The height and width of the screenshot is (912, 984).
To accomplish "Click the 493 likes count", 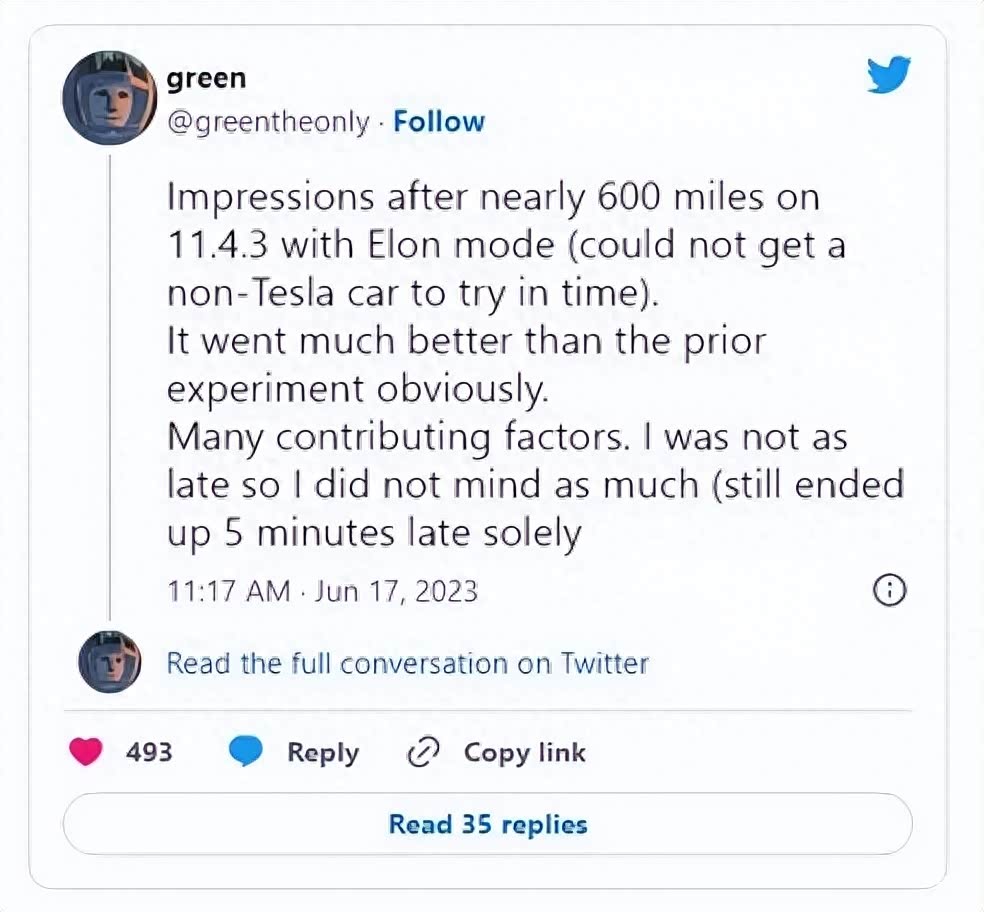I will click(149, 752).
